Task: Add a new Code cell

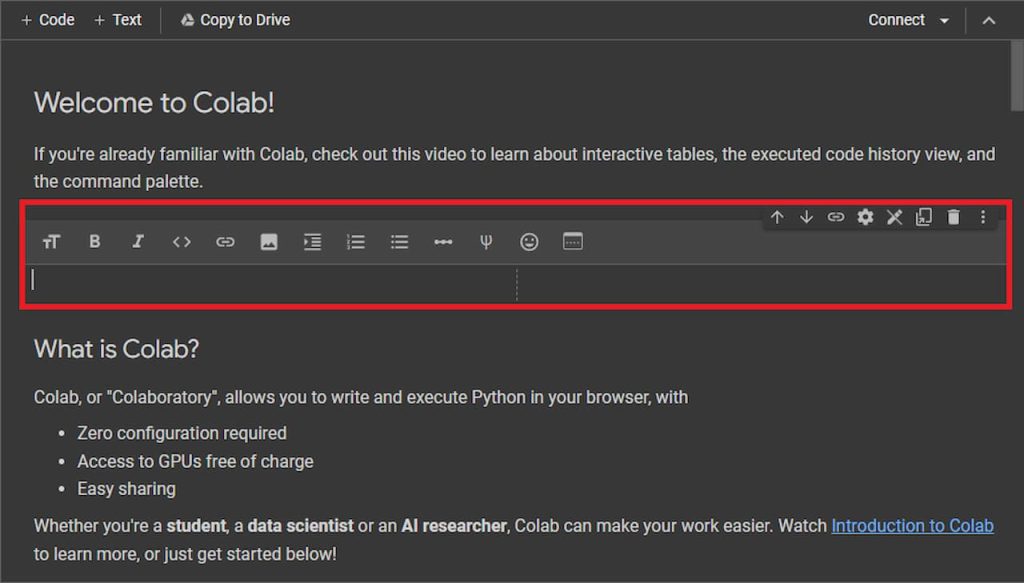Action: point(48,20)
